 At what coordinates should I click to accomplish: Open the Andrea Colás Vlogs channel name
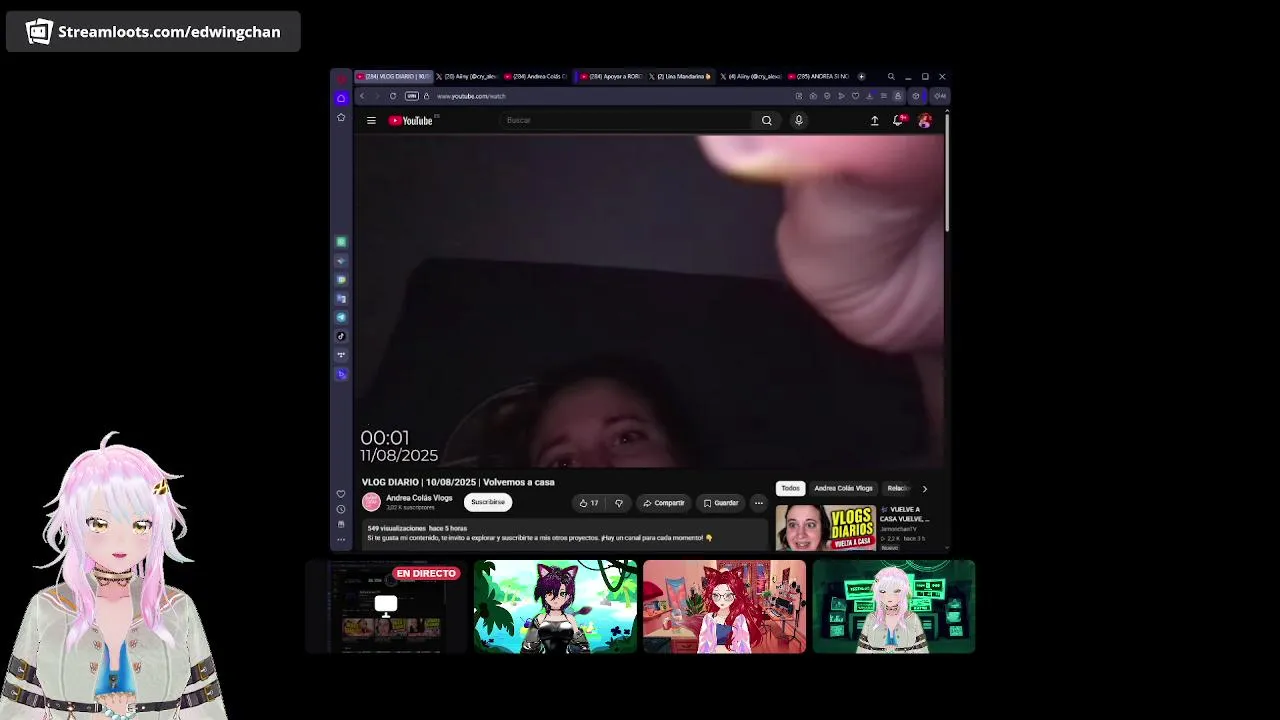(419, 498)
